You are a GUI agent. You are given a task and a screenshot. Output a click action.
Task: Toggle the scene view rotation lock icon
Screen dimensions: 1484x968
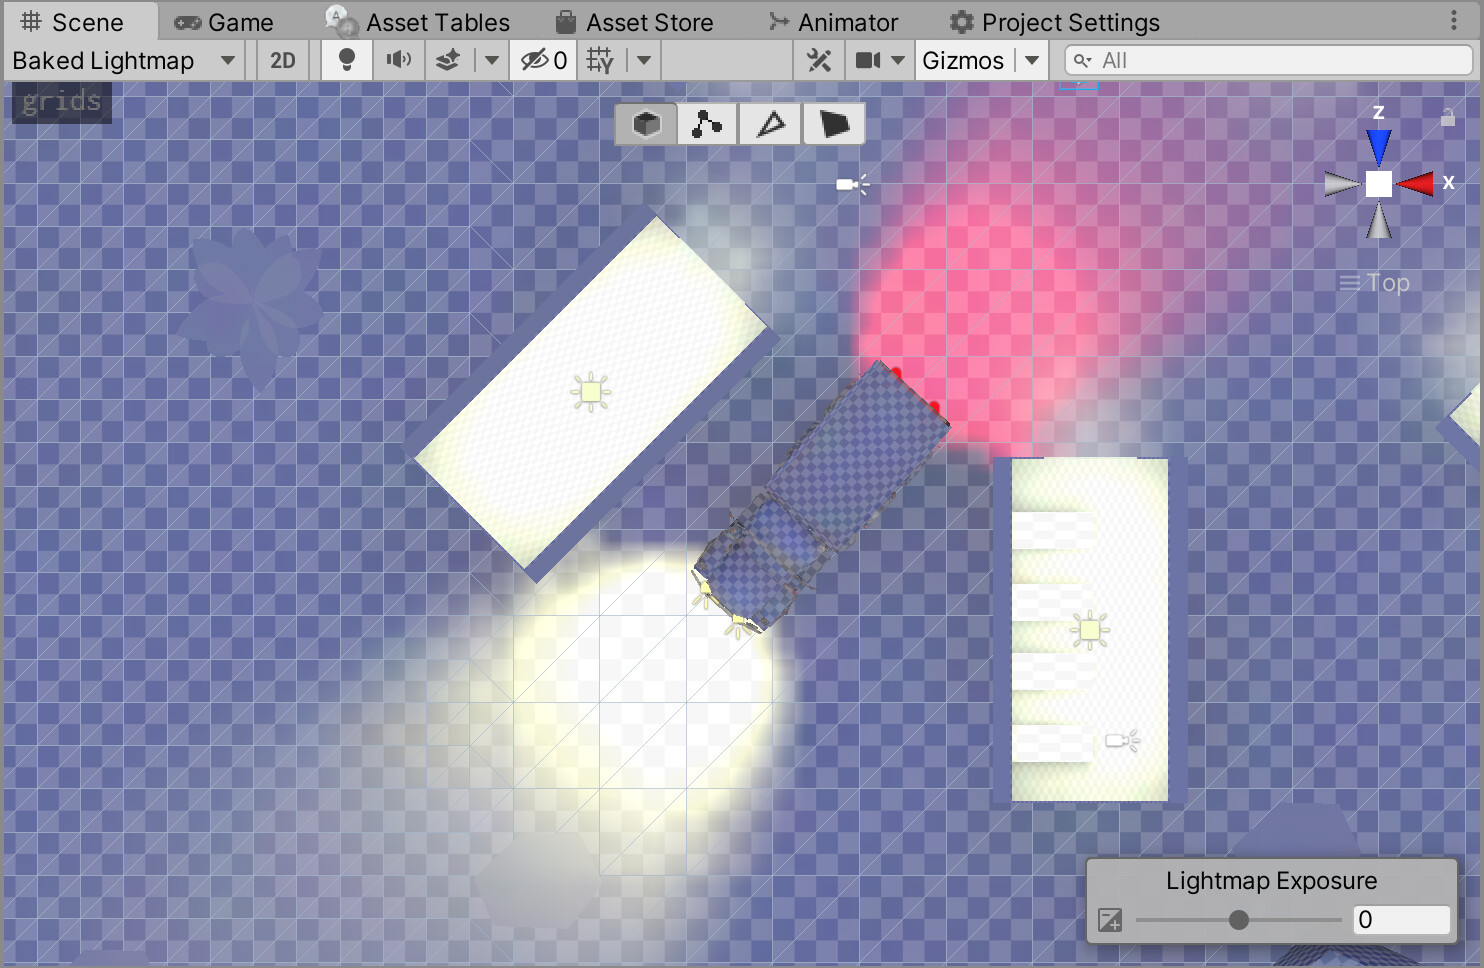pos(1447,117)
